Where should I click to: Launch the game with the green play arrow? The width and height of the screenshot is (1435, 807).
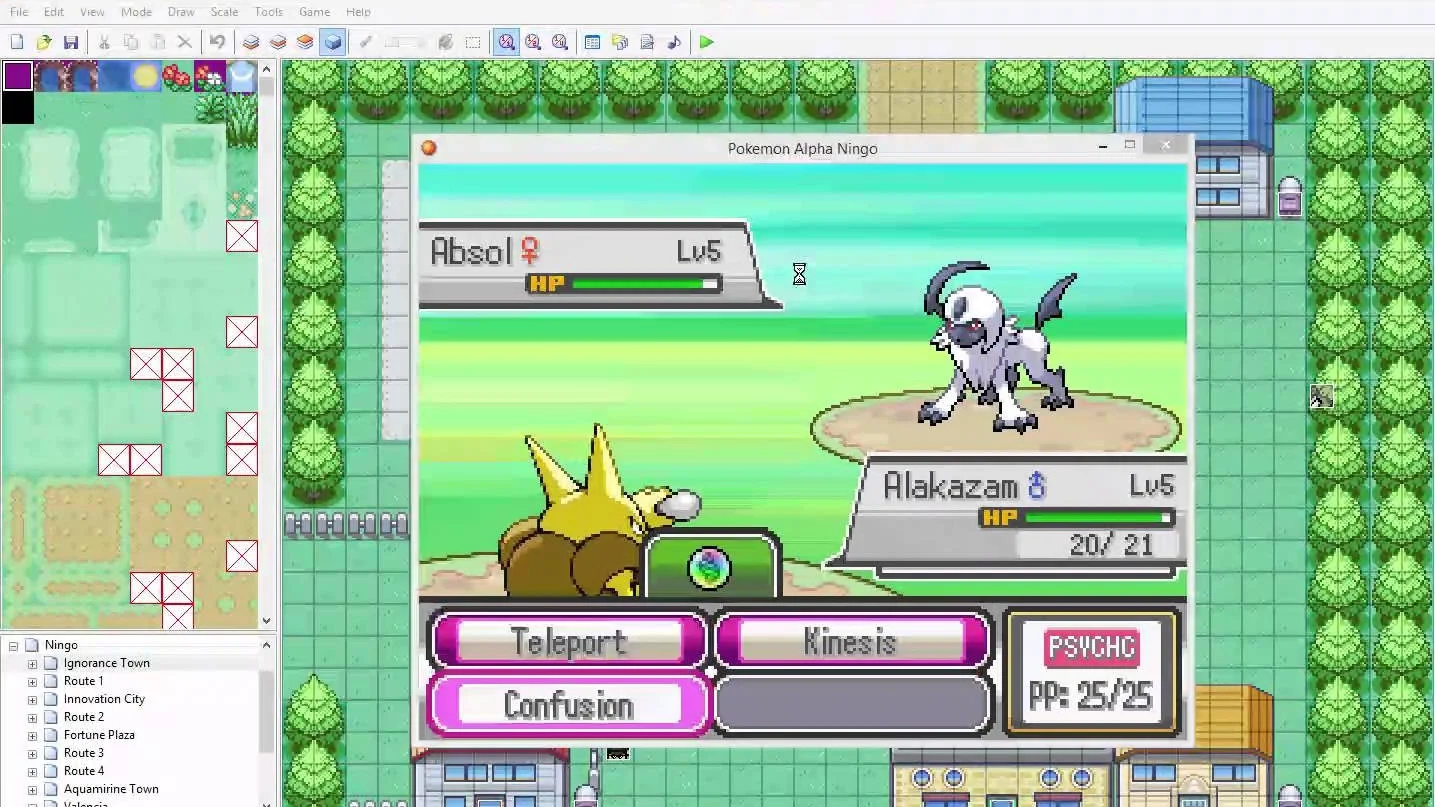click(706, 41)
